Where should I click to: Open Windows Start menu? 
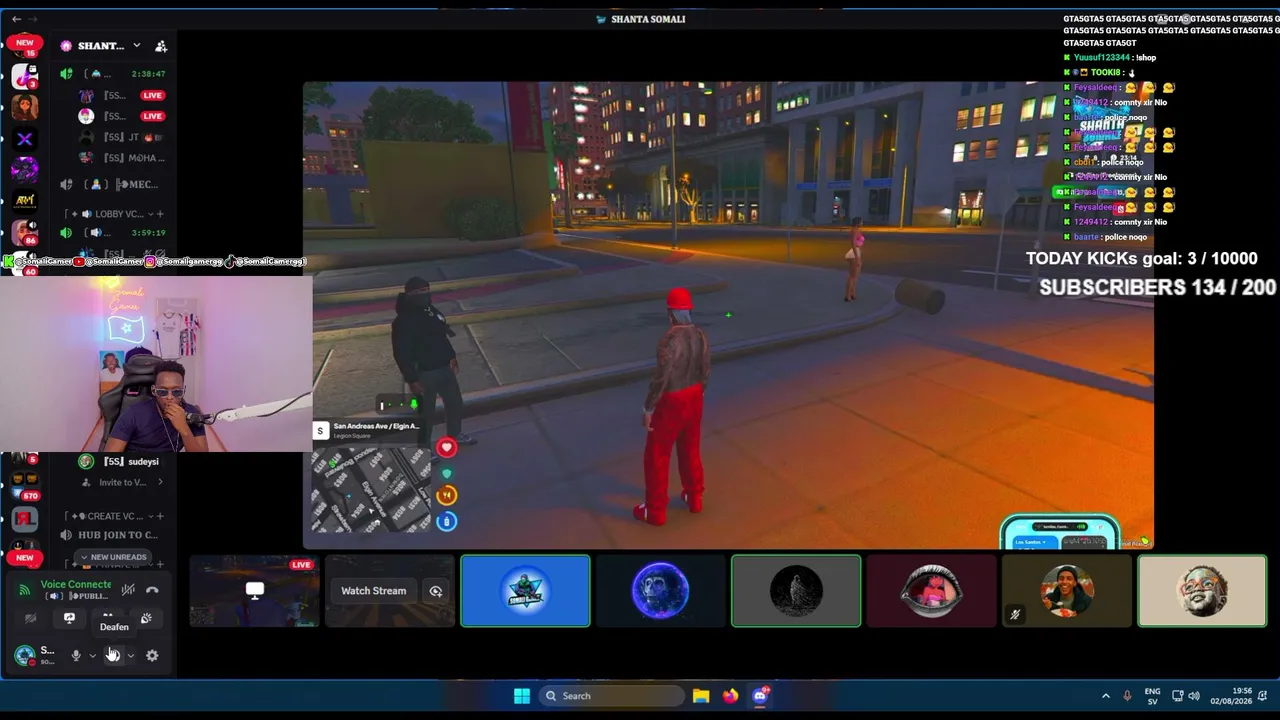pyautogui.click(x=522, y=696)
